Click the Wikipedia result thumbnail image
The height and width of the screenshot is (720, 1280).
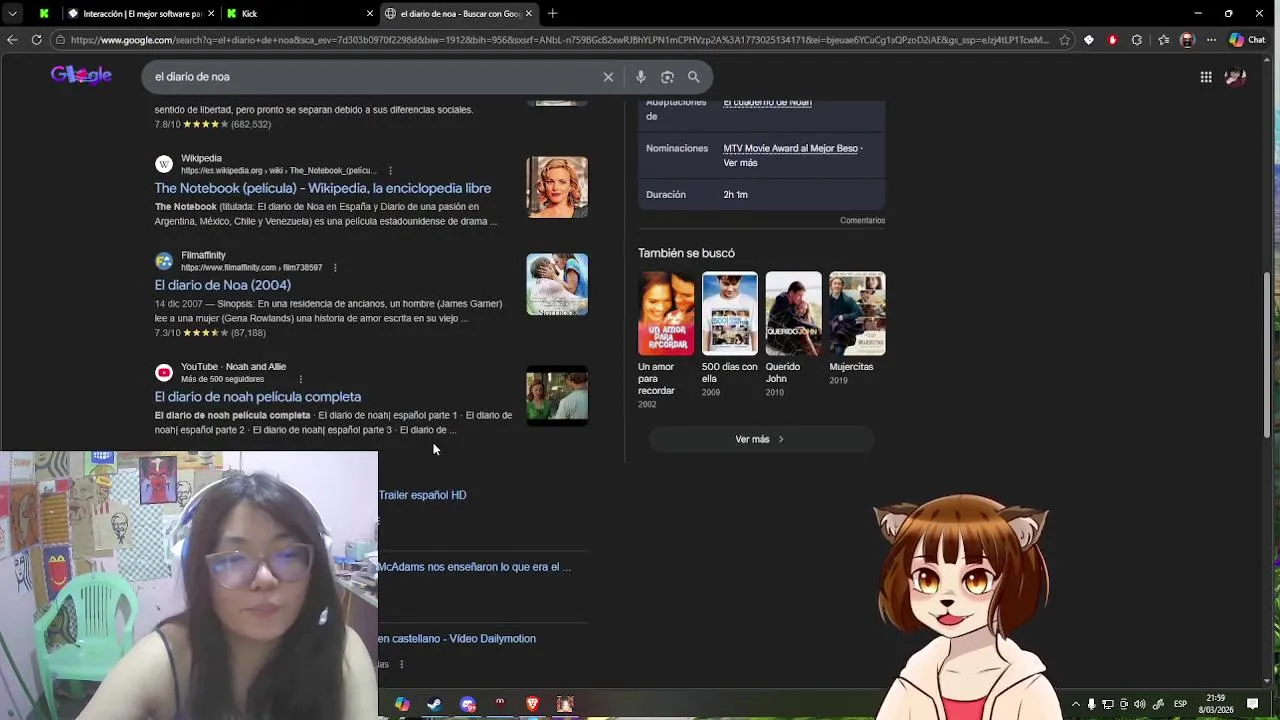tap(557, 187)
